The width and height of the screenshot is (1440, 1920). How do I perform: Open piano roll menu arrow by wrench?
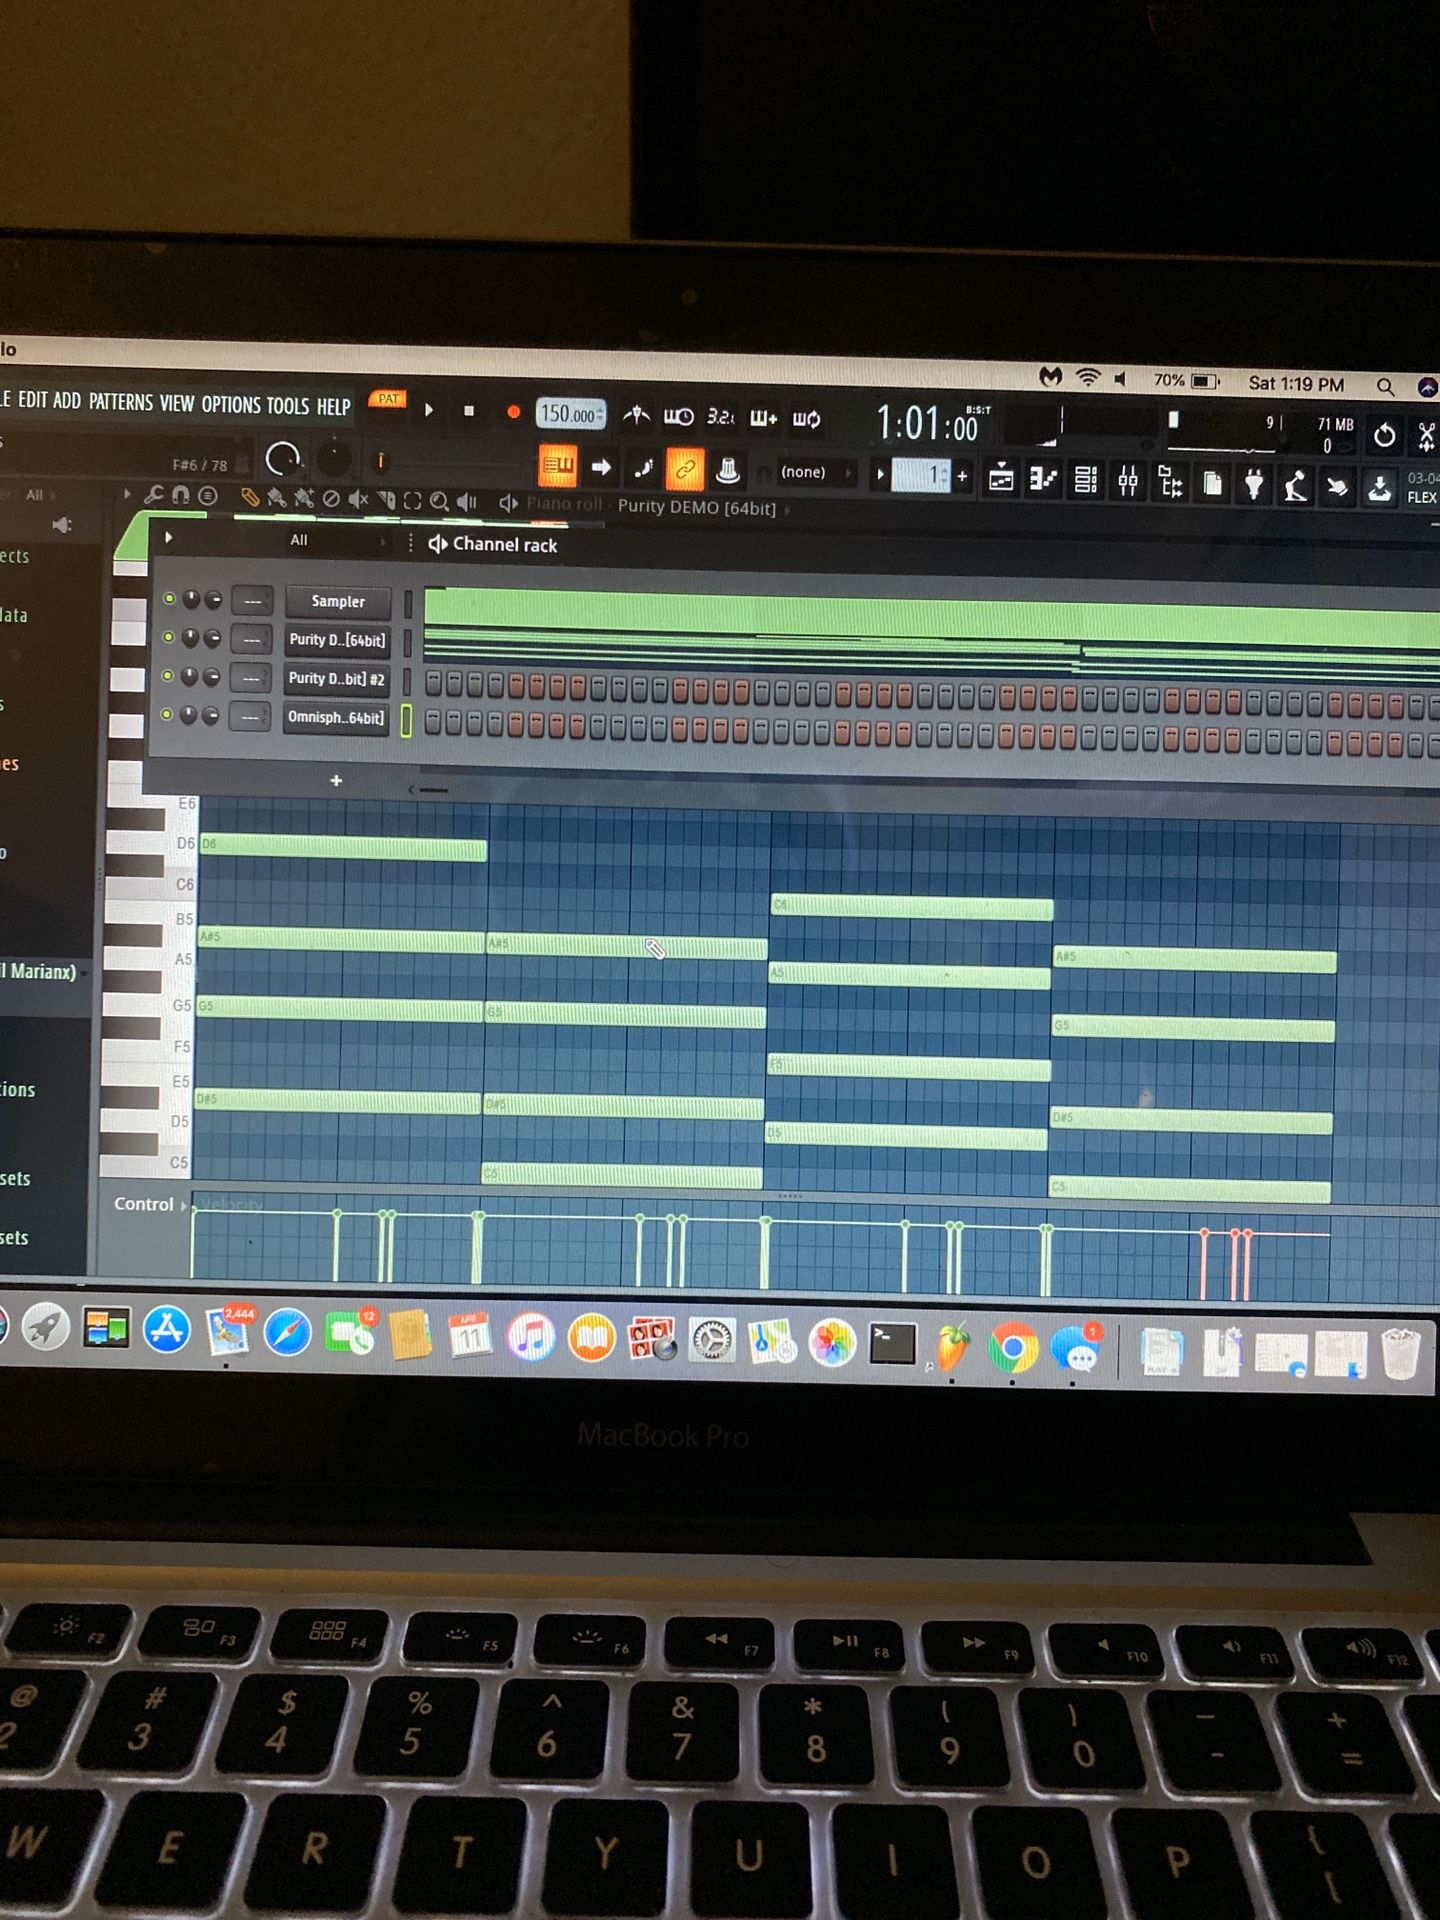(x=127, y=494)
